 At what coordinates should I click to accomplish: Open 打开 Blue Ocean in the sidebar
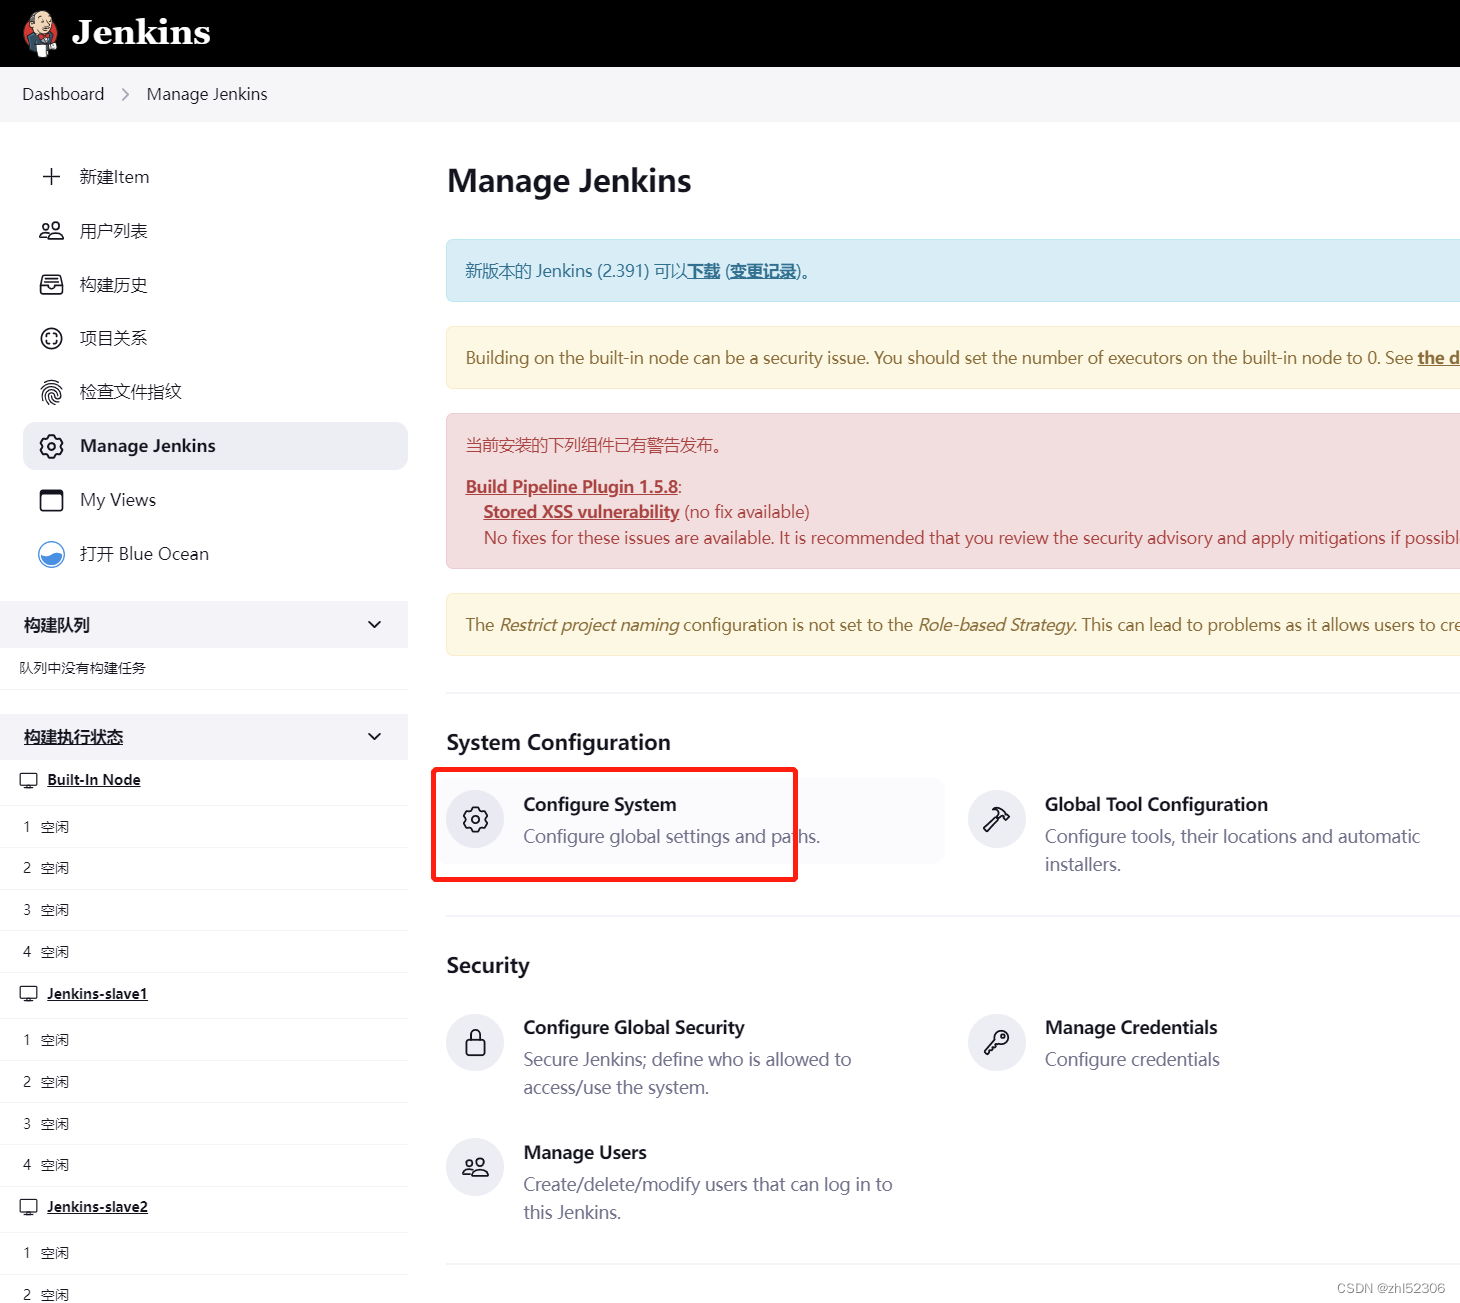point(215,554)
